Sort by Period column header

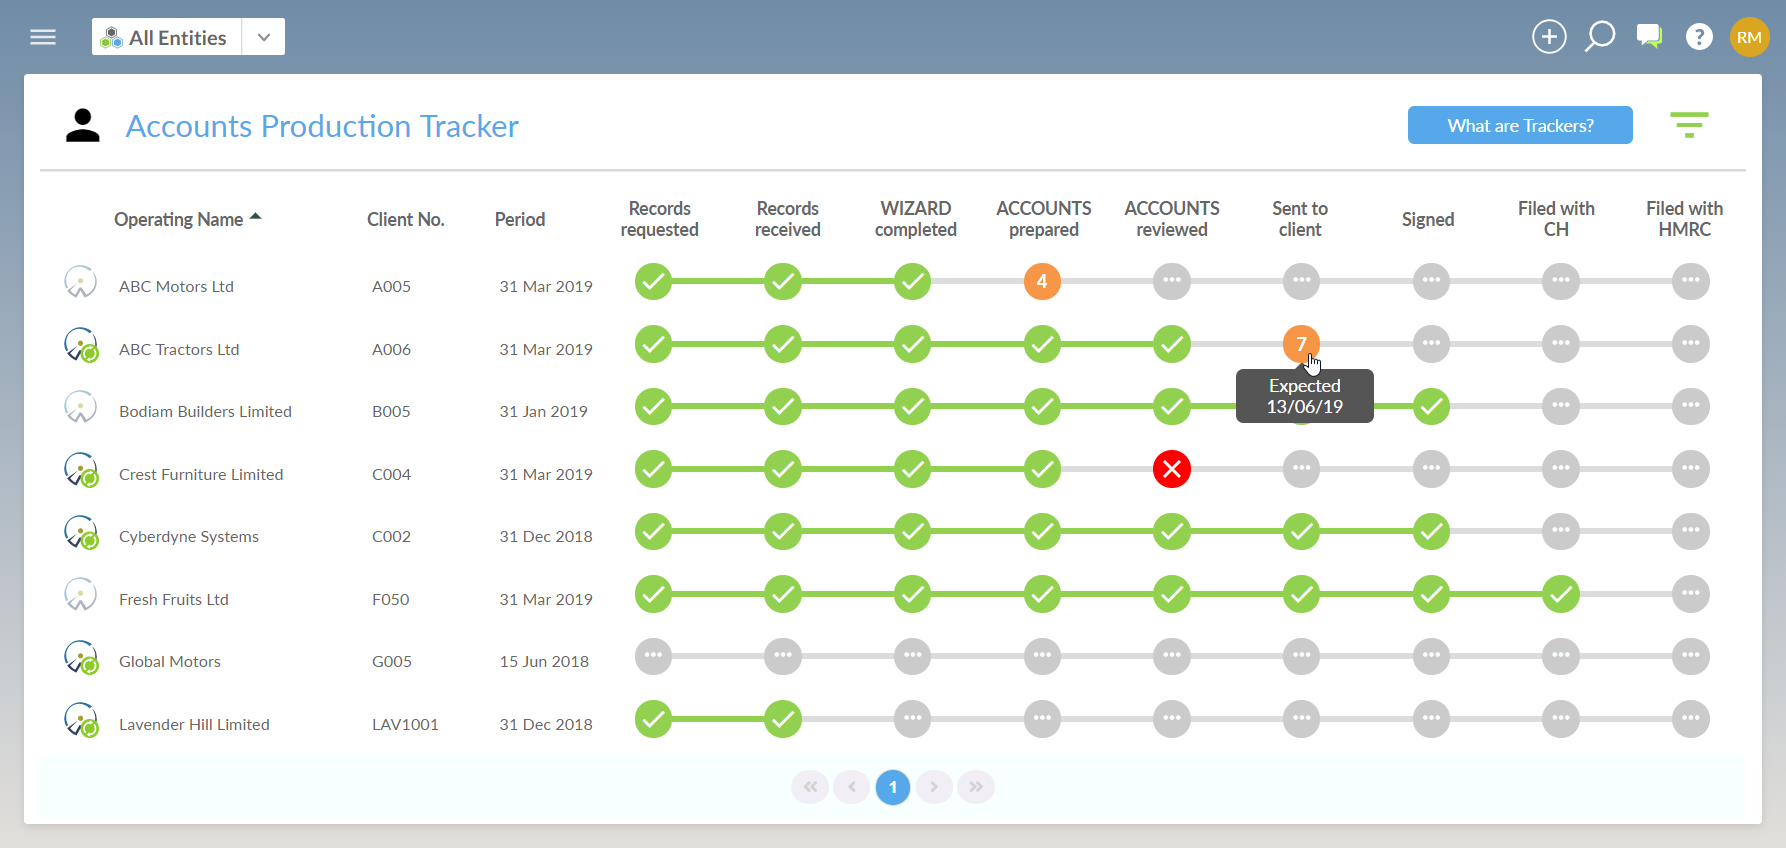coord(520,219)
